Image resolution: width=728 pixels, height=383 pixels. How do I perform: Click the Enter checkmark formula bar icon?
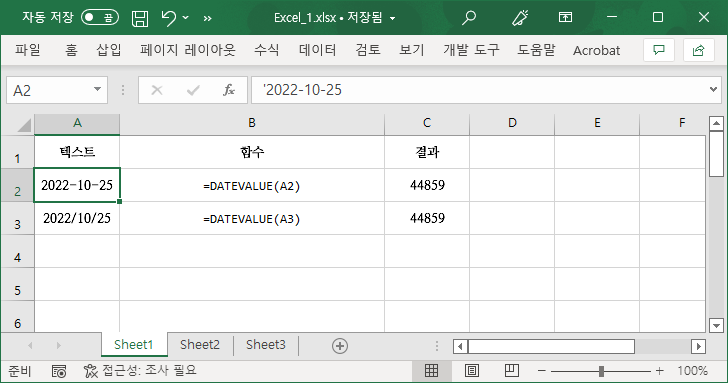coord(193,90)
